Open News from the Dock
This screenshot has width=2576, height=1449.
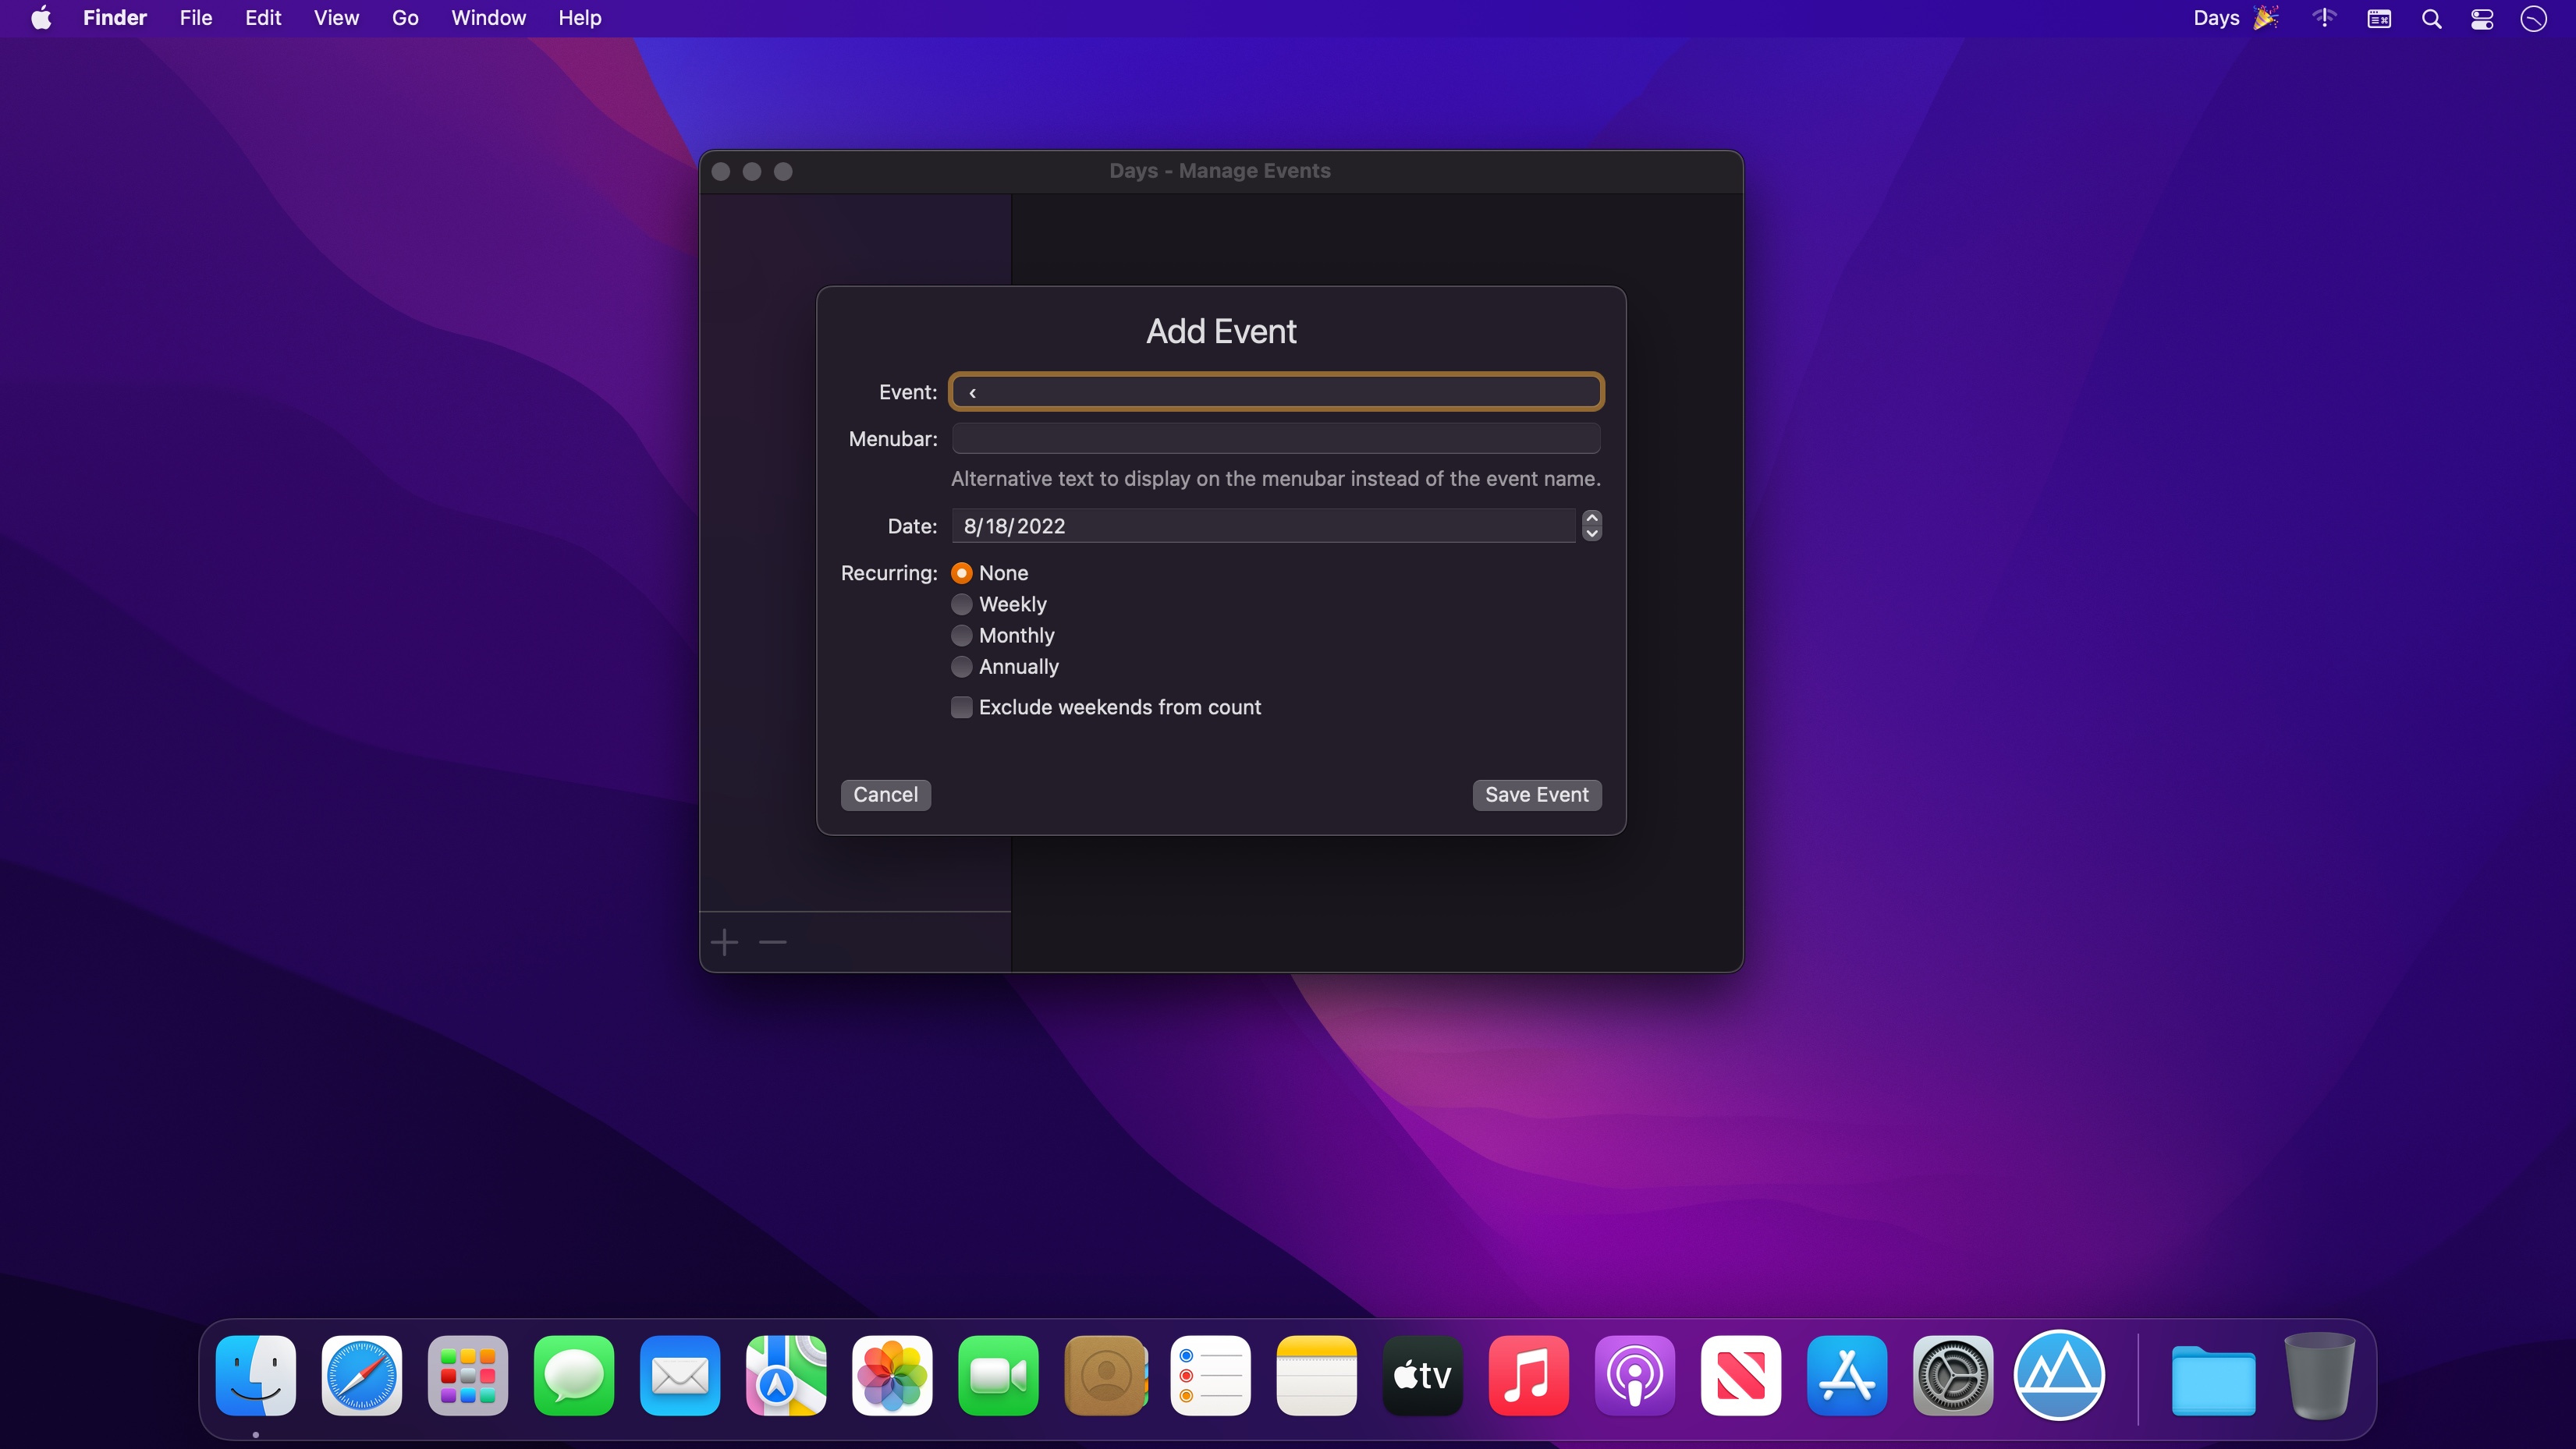click(x=1741, y=1376)
